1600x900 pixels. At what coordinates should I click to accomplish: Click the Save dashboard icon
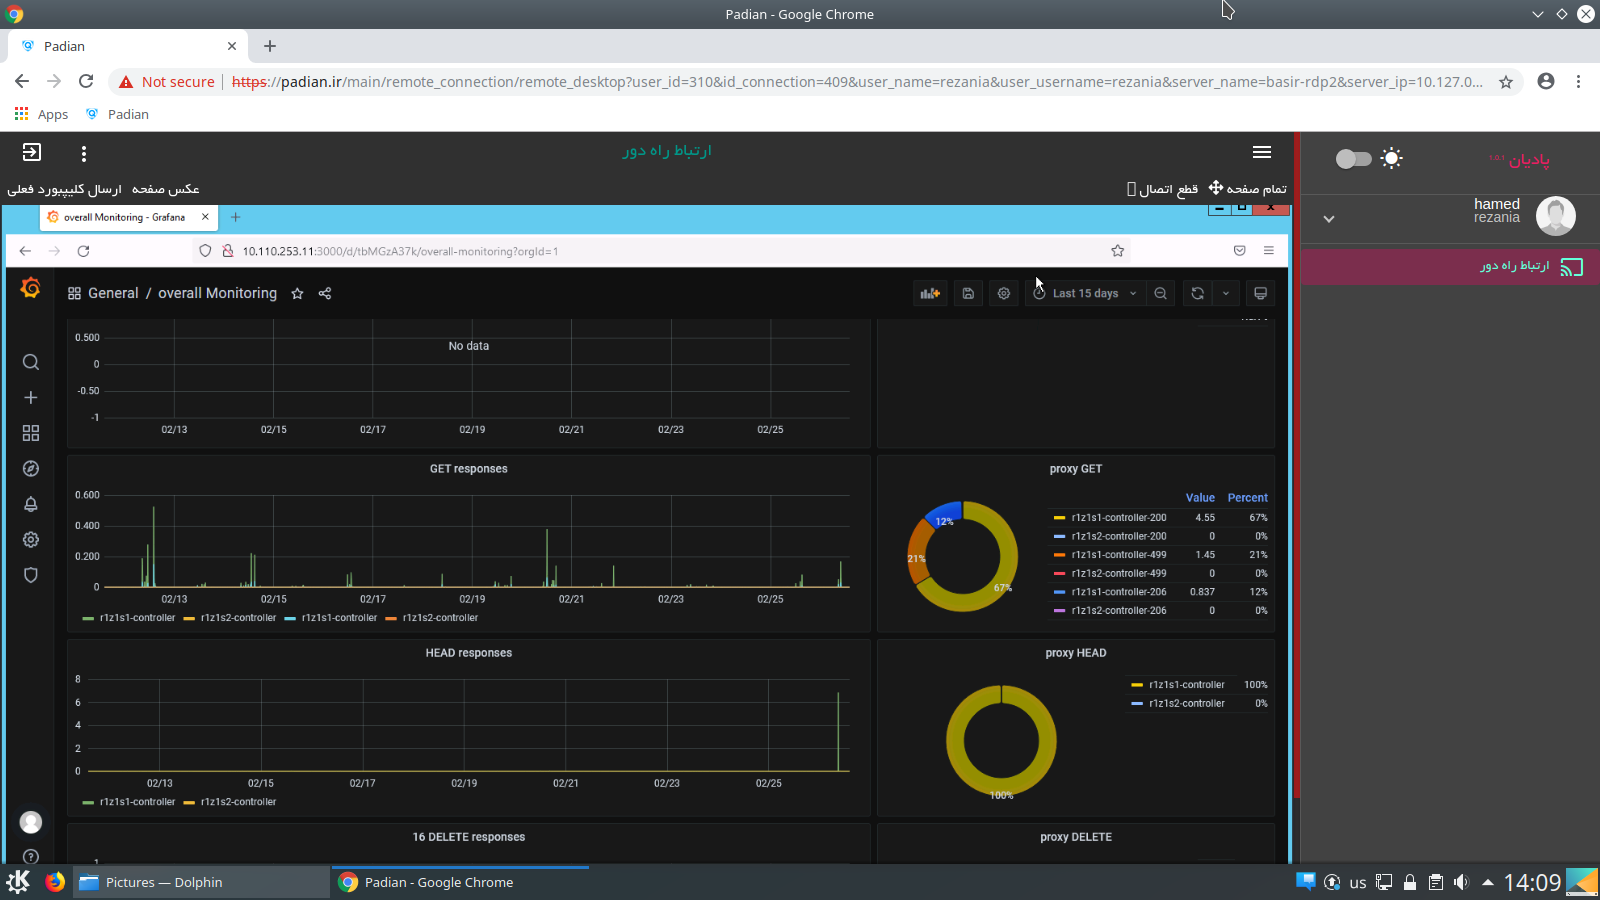pos(968,293)
